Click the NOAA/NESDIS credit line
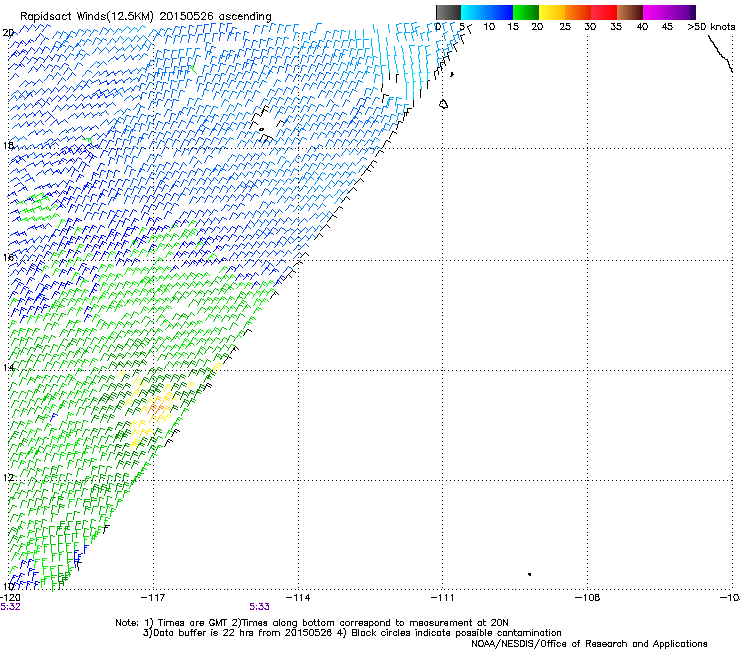Viewport: 740px width, 650px height. [589, 644]
